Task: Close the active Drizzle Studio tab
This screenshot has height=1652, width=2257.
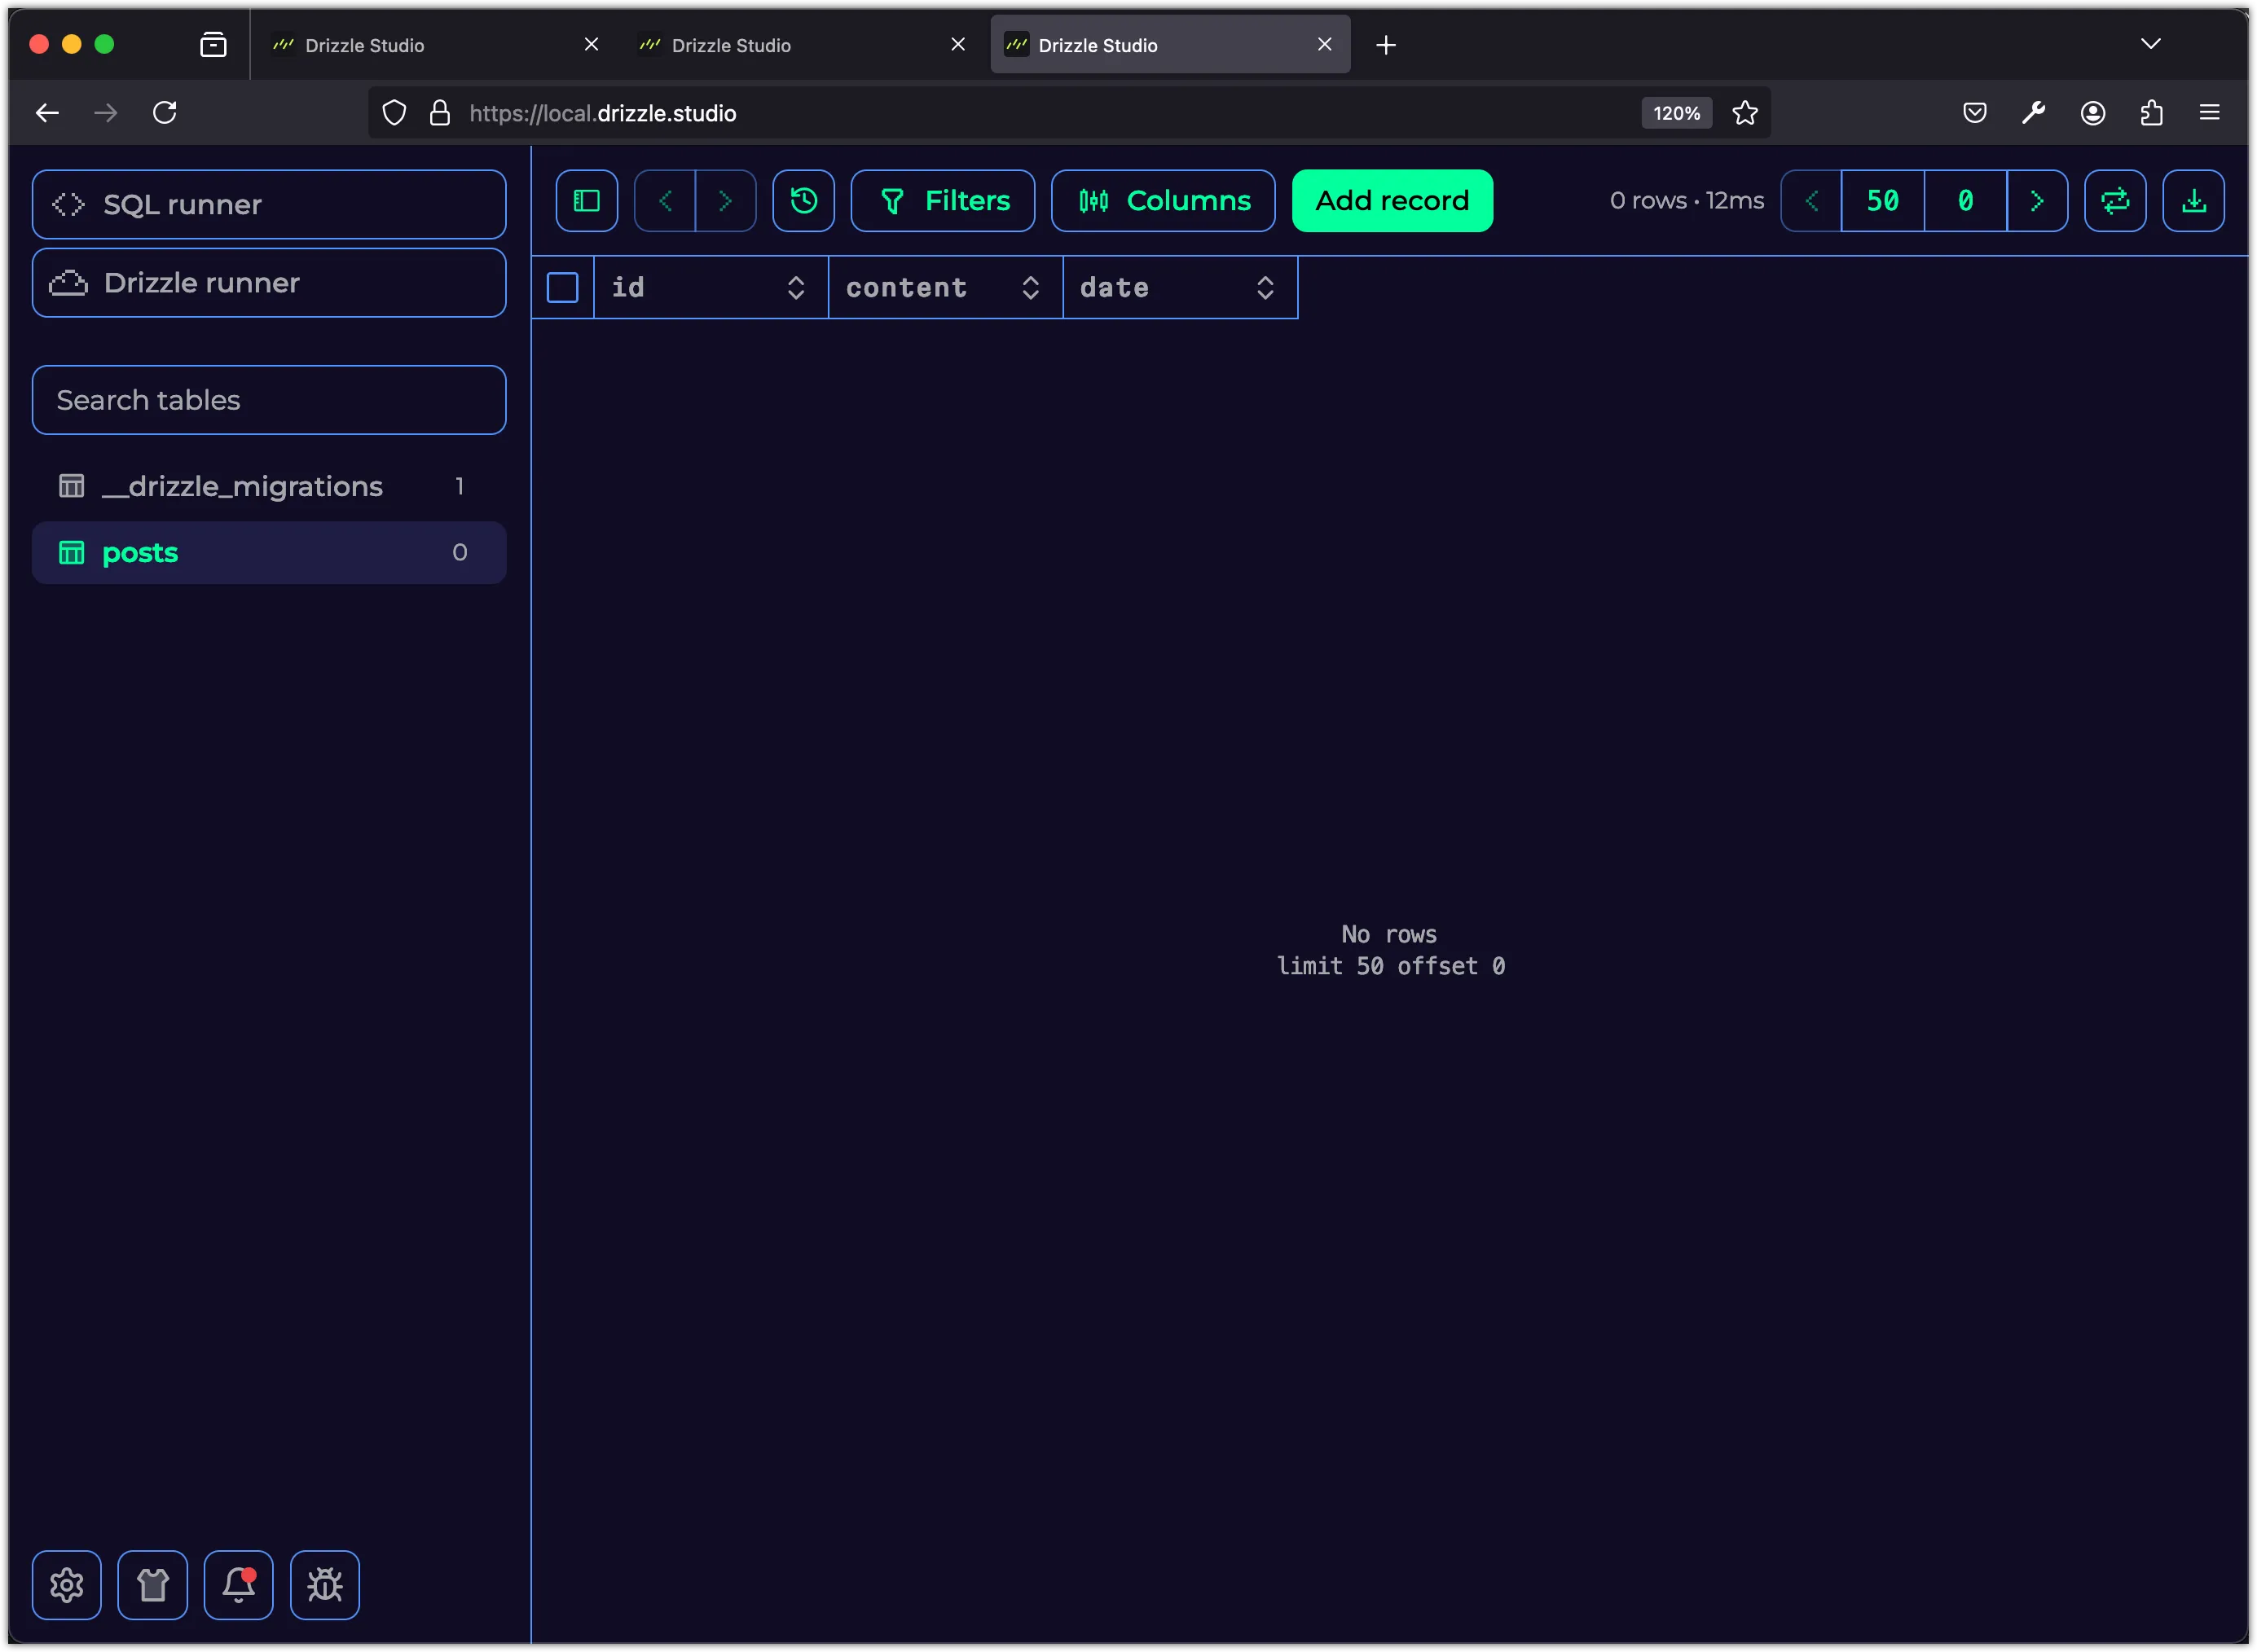Action: [1325, 45]
